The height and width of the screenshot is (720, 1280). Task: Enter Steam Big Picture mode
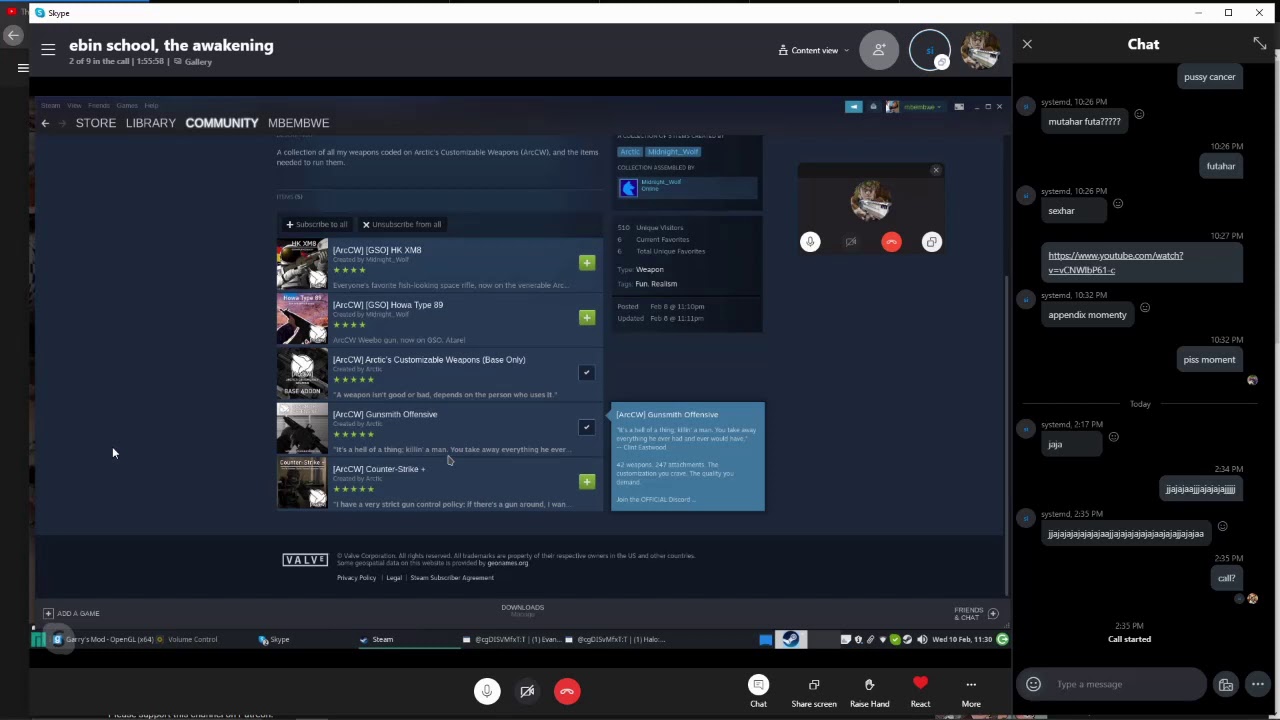click(959, 106)
